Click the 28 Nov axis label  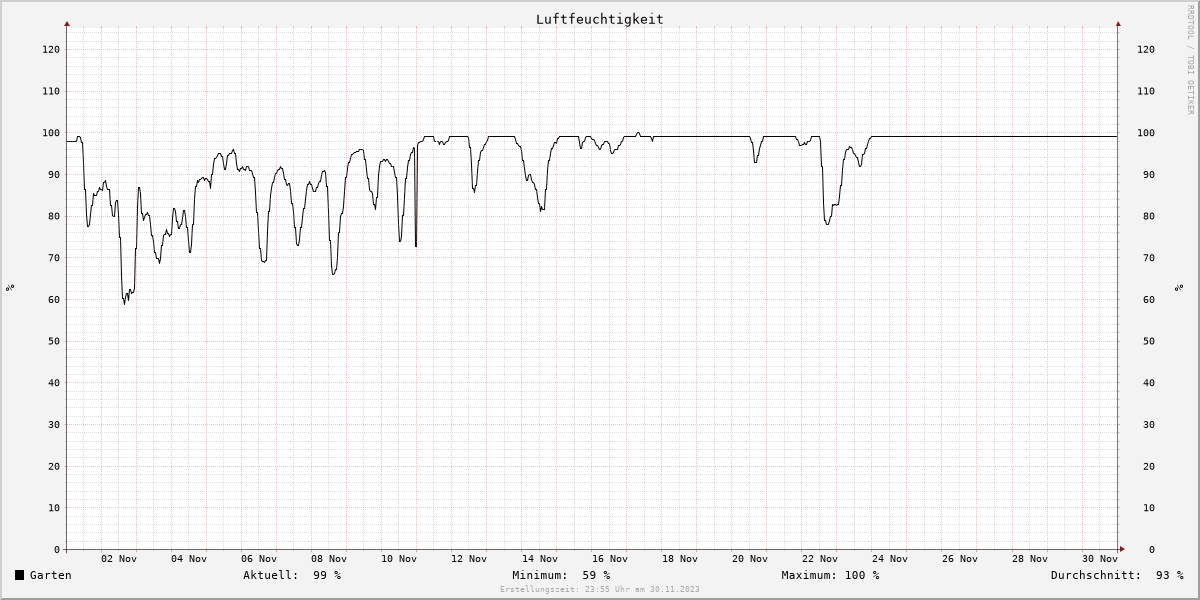[1030, 559]
